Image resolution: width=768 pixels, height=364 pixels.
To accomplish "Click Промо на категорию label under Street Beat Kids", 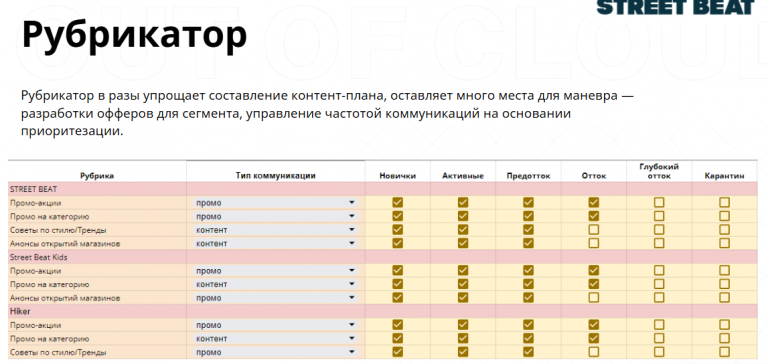I will pos(49,284).
